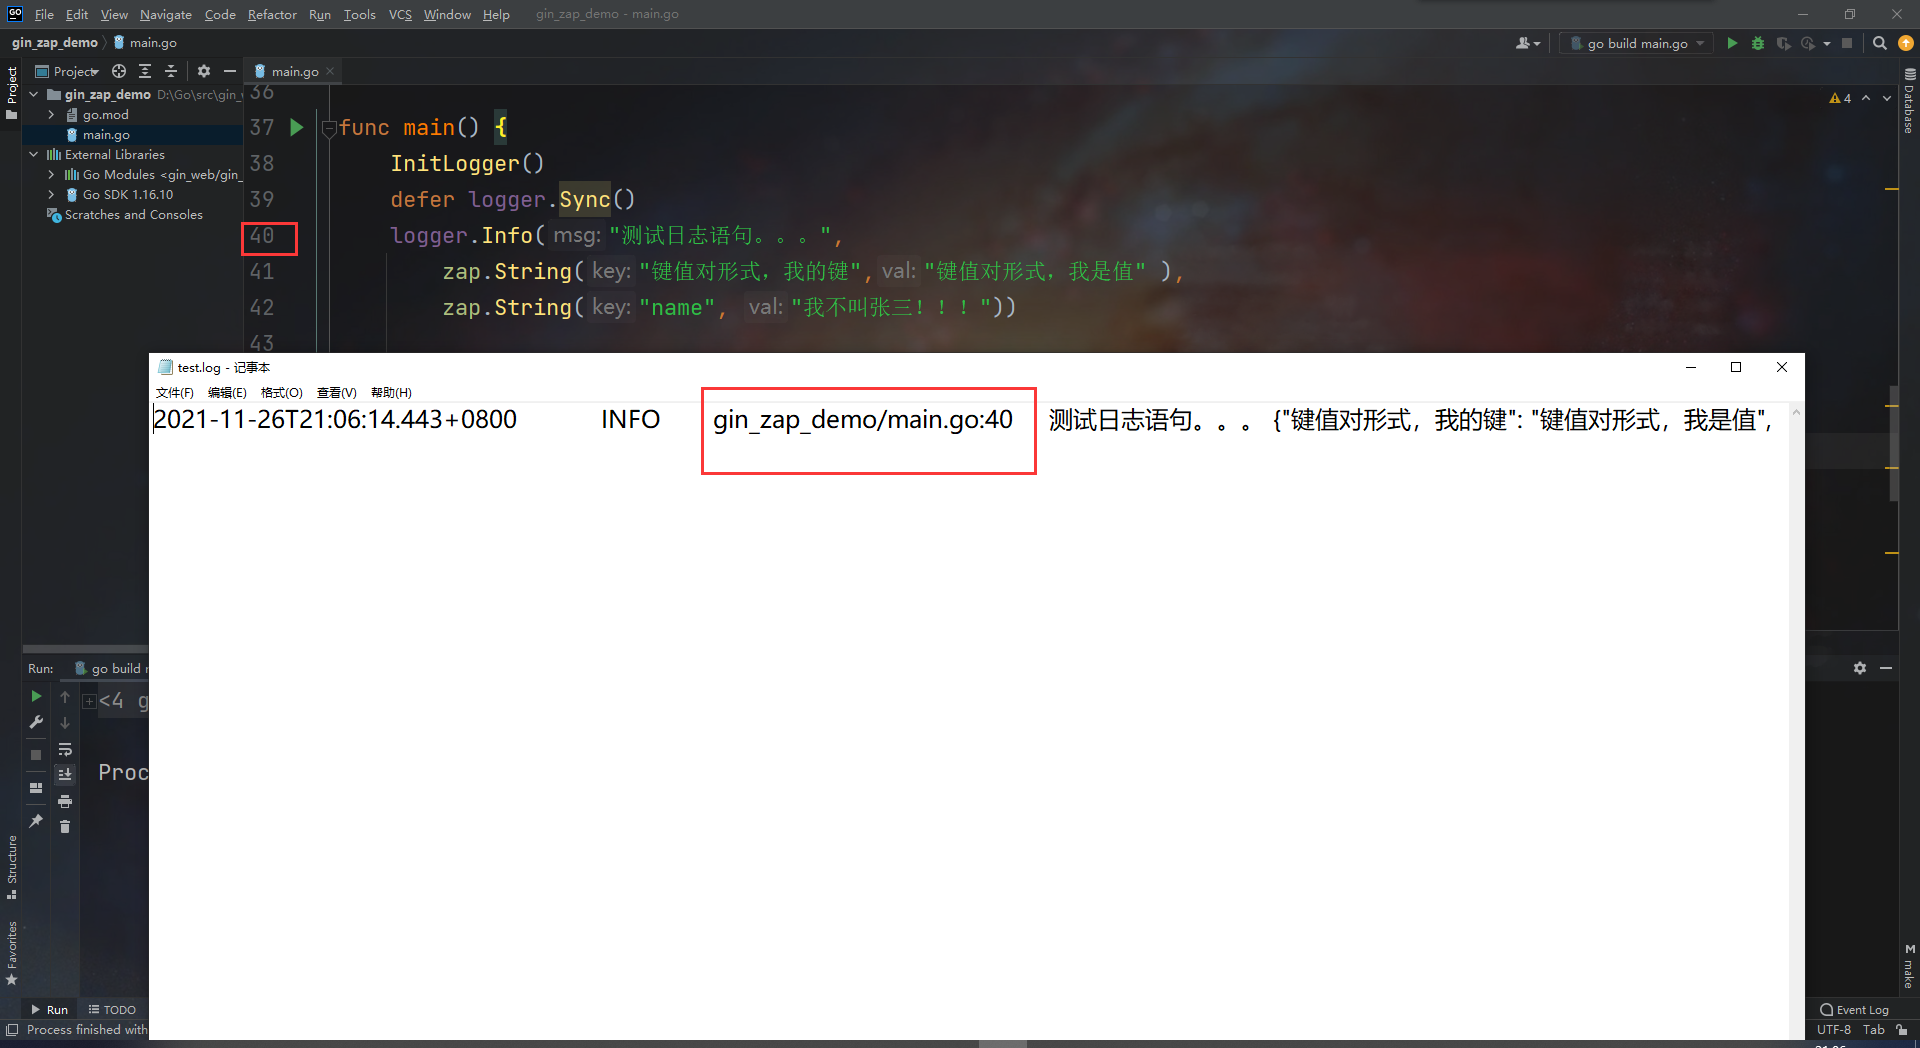The width and height of the screenshot is (1920, 1048).
Task: Pin the Run tool window tab
Action: [x=36, y=819]
